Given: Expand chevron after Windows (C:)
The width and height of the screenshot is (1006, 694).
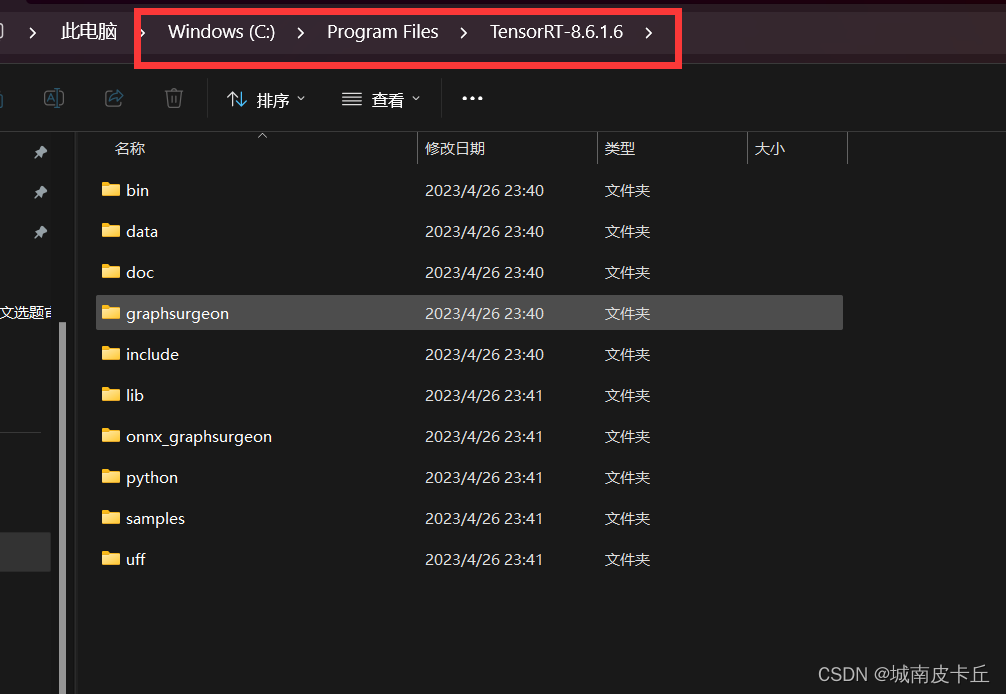Looking at the screenshot, I should coord(301,33).
